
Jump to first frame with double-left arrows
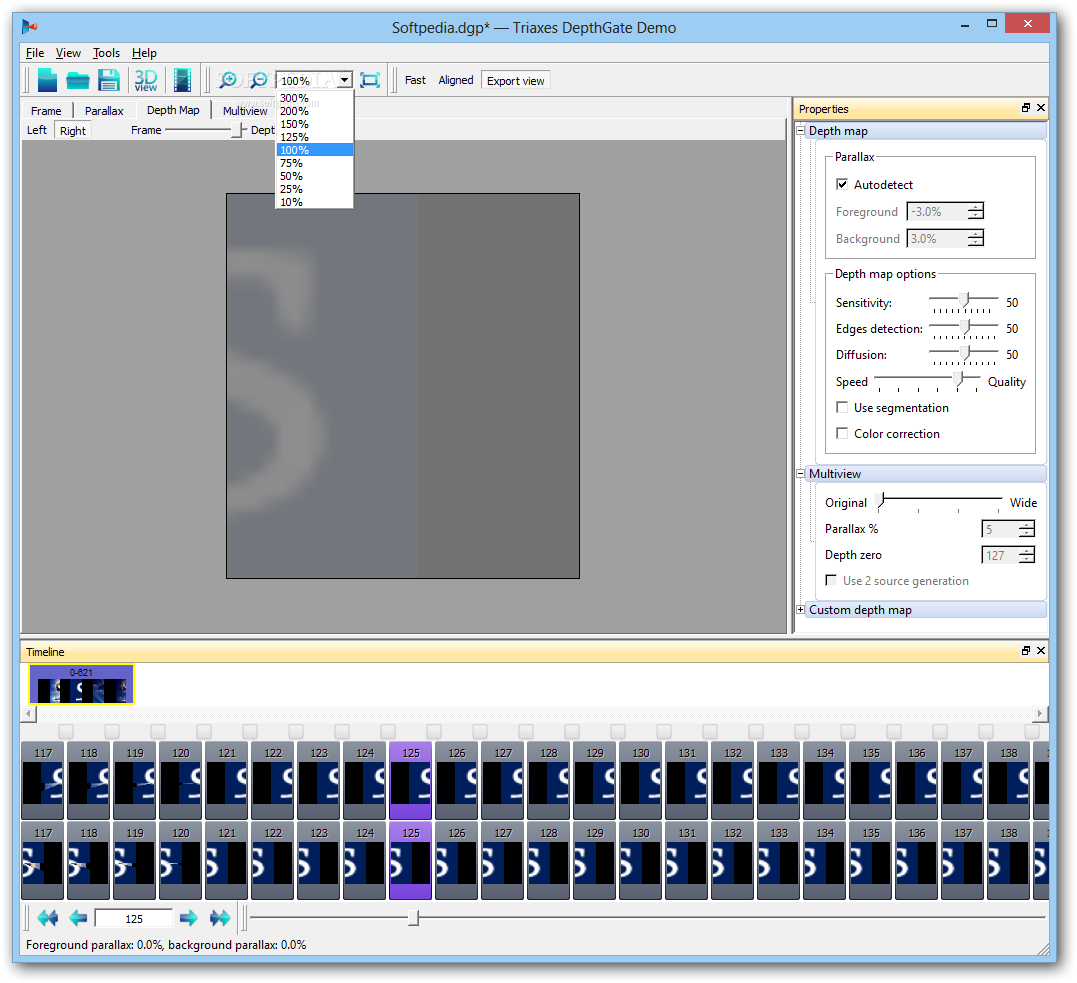pos(47,918)
